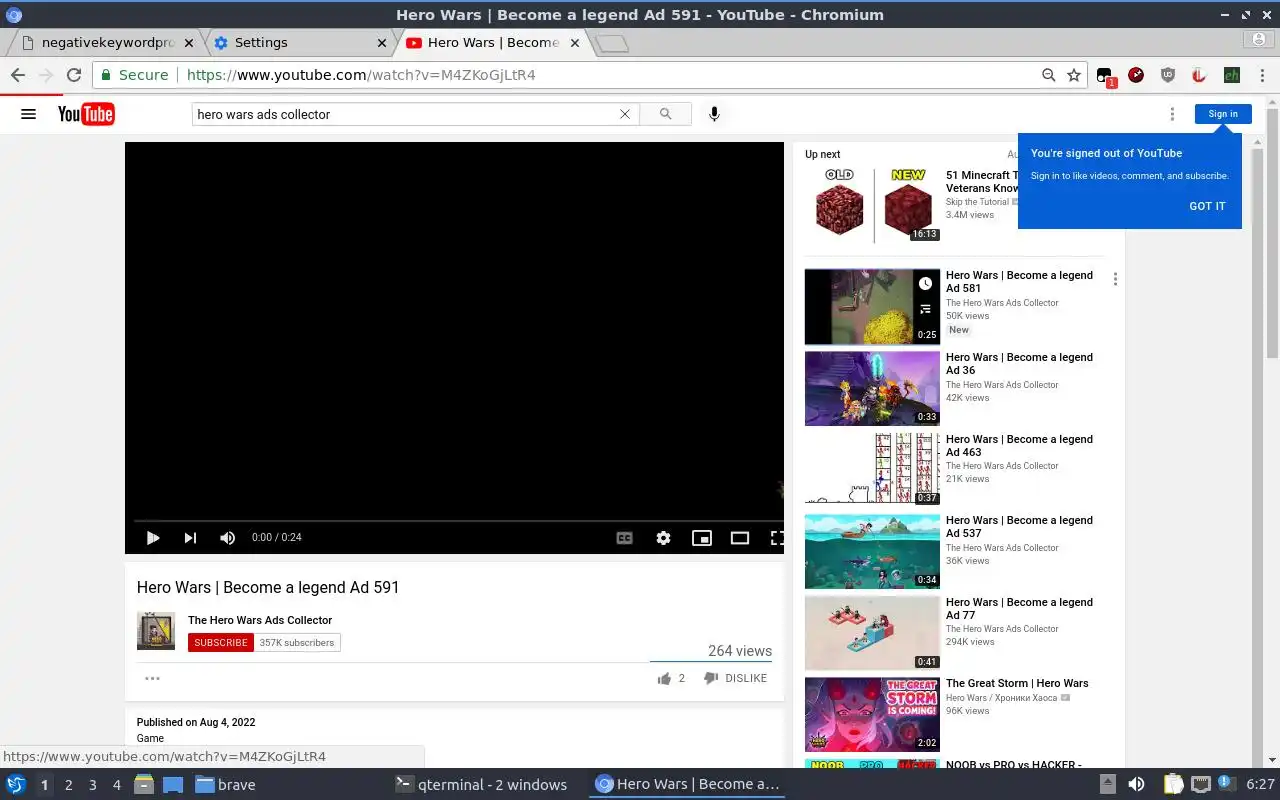Screen dimensions: 1280x800
Task: Reload the page
Action: [x=74, y=75]
